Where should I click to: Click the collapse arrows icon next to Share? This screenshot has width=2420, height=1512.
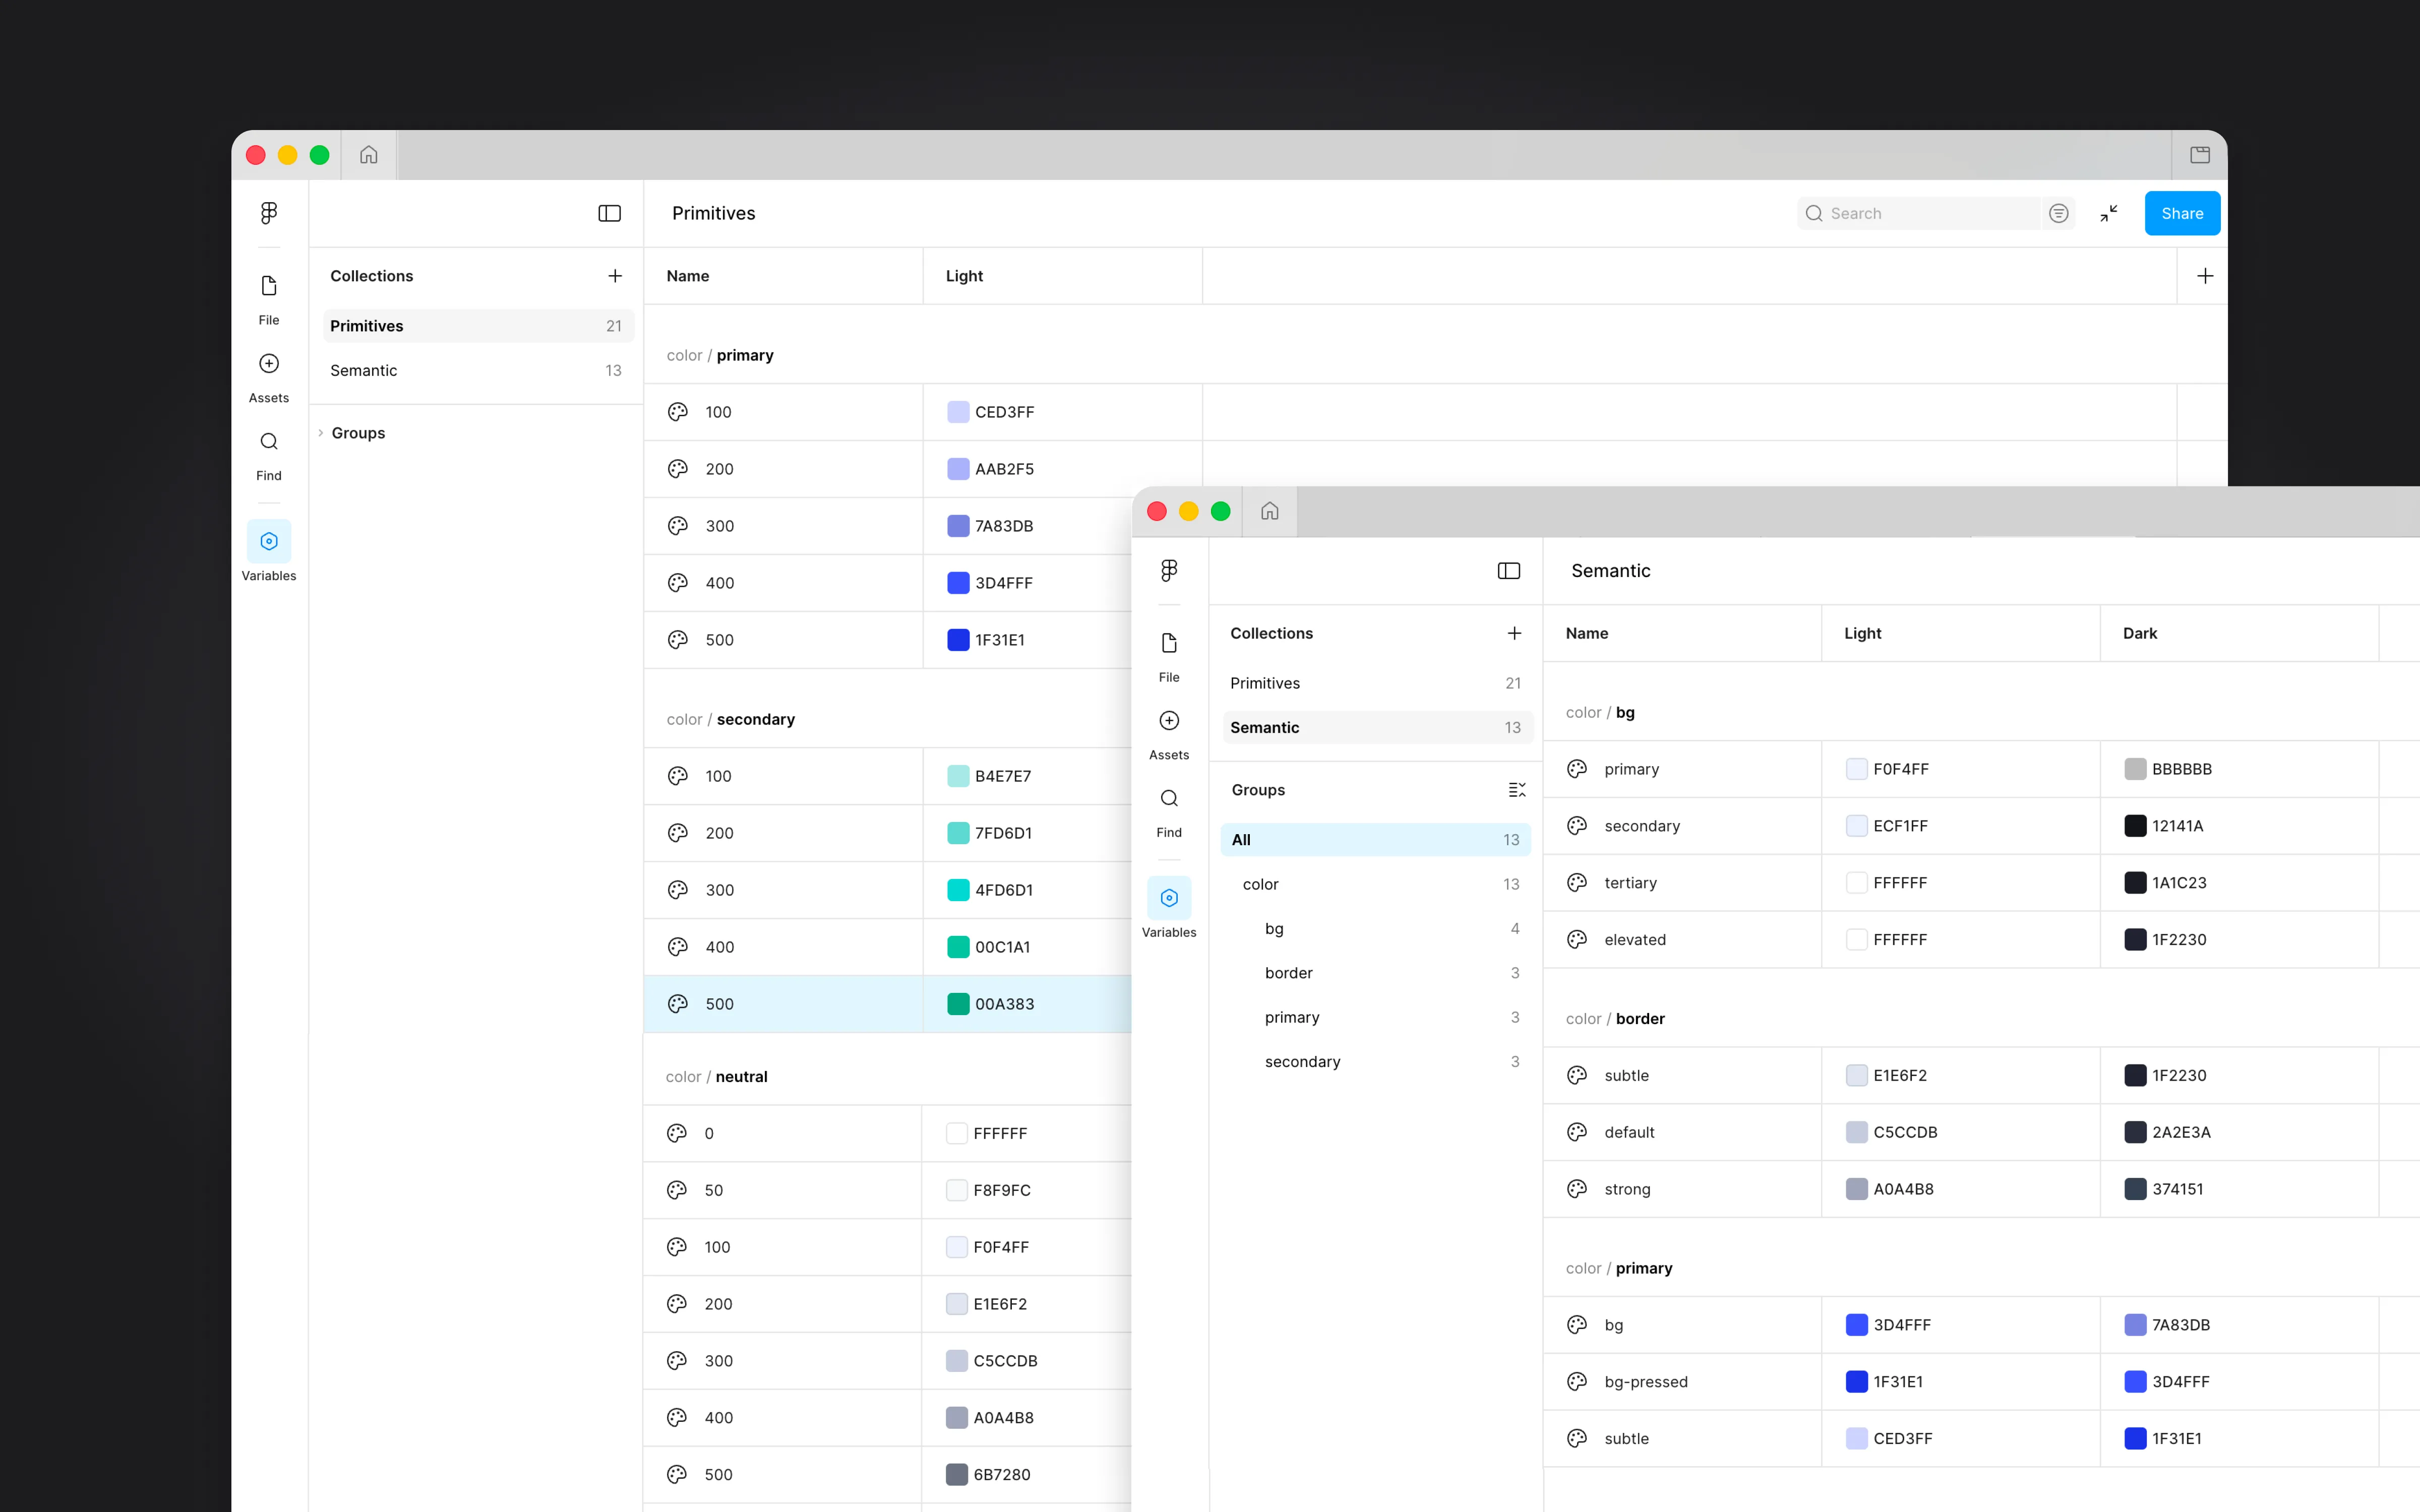coord(2109,213)
